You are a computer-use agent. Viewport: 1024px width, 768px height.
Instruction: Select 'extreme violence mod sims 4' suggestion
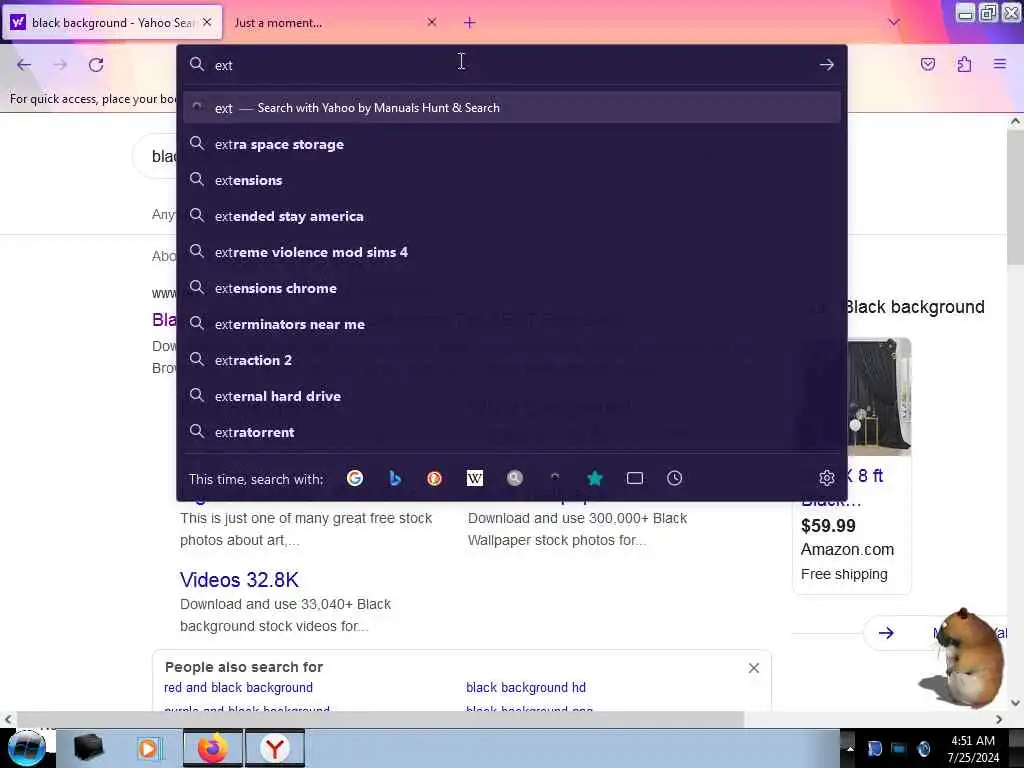point(511,252)
